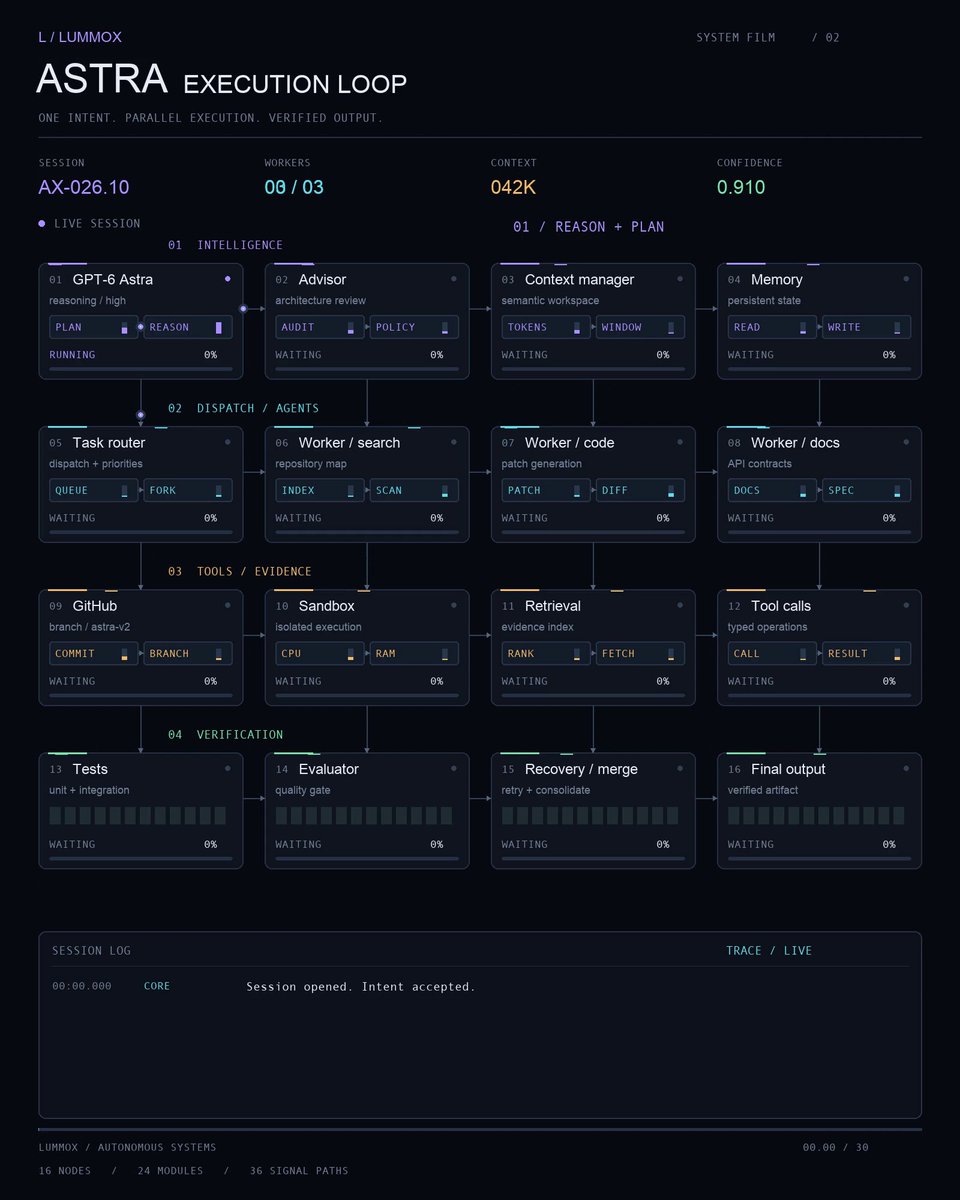Click the GitHub node status dot

(x=228, y=605)
